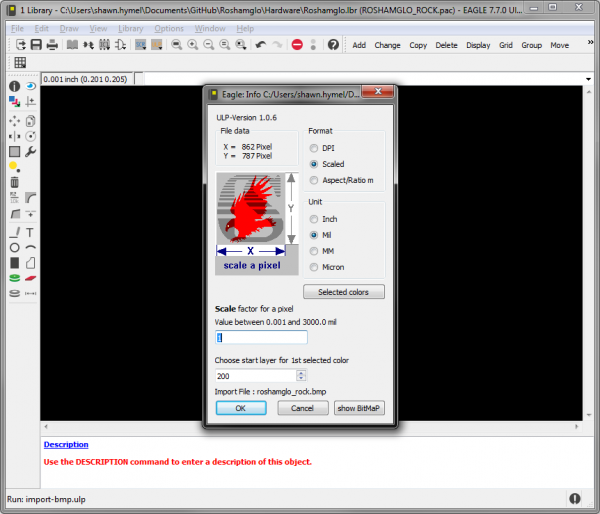Select the Change (wrench) tool
Viewport: 600px width, 514px height.
31,152
